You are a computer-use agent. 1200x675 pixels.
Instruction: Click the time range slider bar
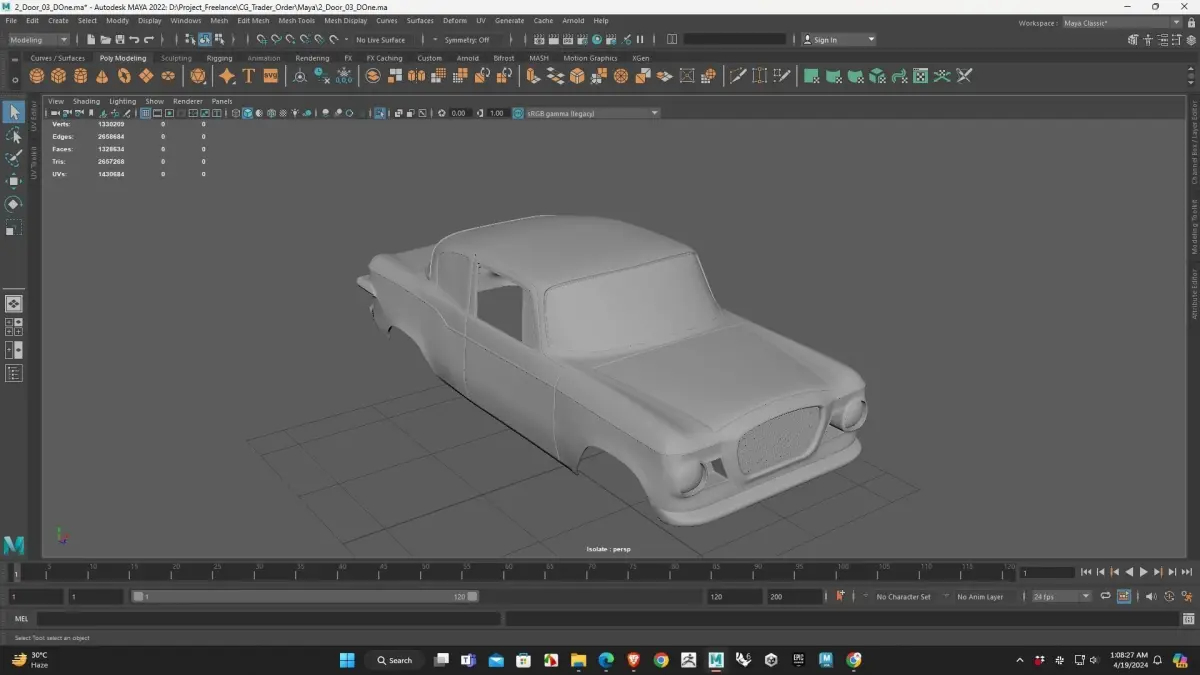(x=305, y=596)
